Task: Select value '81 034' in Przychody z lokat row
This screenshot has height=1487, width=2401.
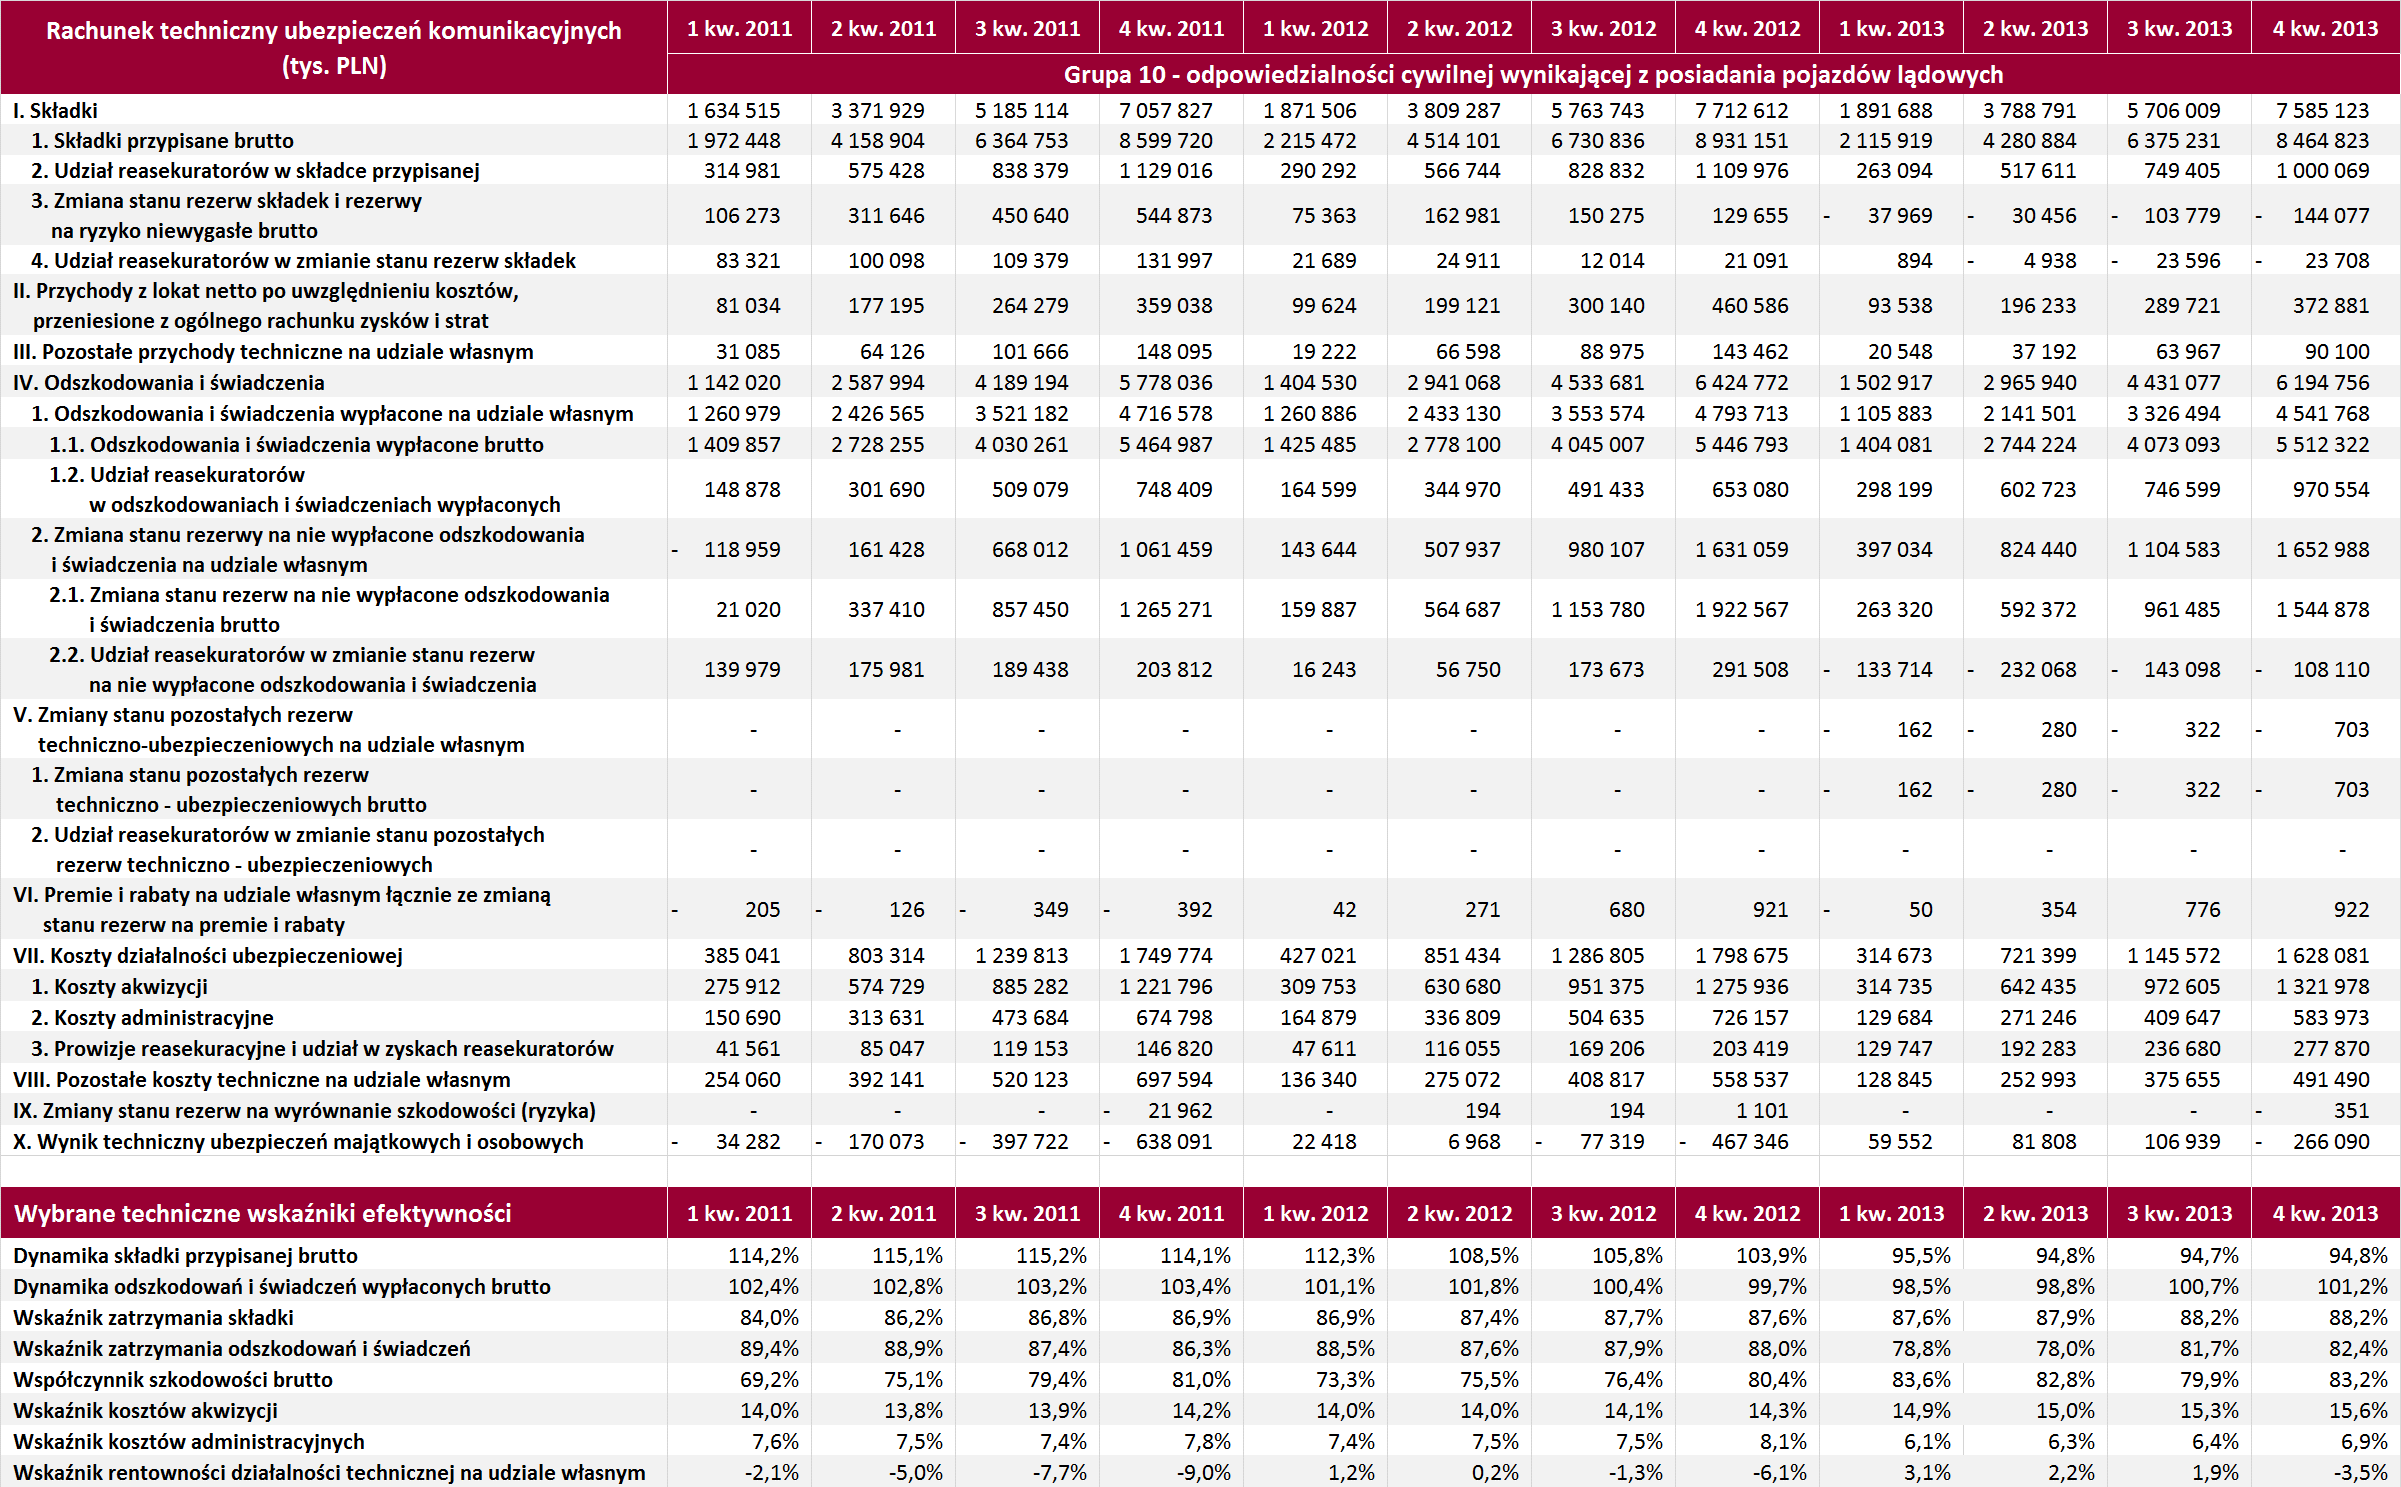Action: pyautogui.click(x=748, y=306)
